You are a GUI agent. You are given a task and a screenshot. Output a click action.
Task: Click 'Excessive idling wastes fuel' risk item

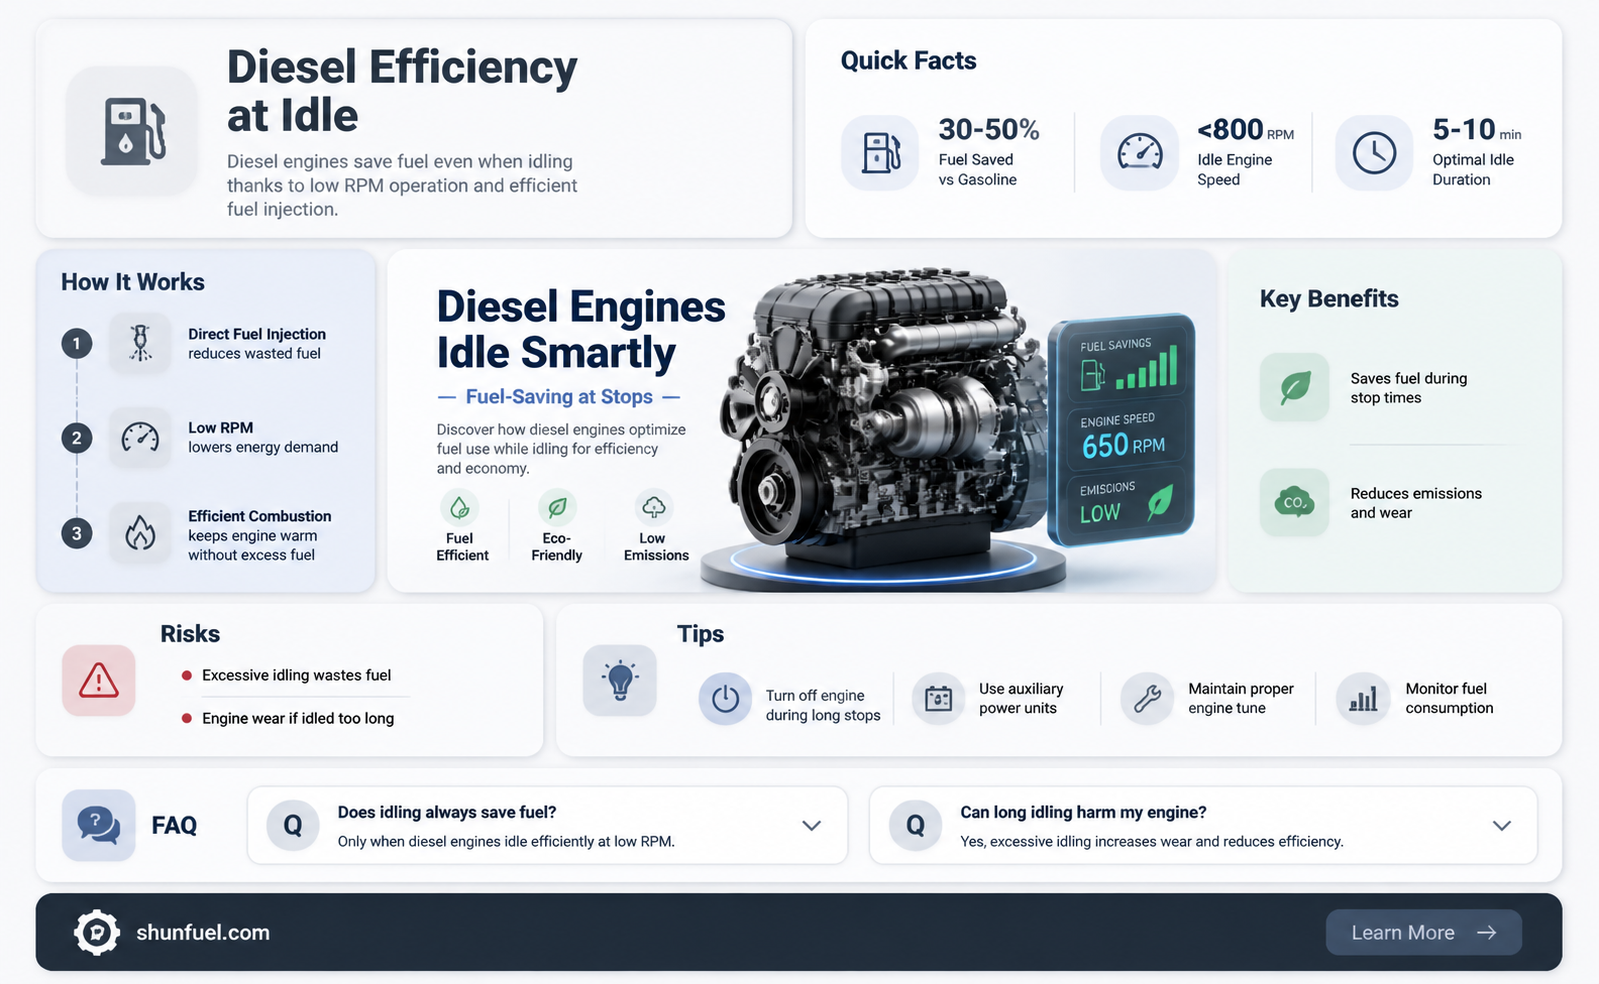pos(296,675)
